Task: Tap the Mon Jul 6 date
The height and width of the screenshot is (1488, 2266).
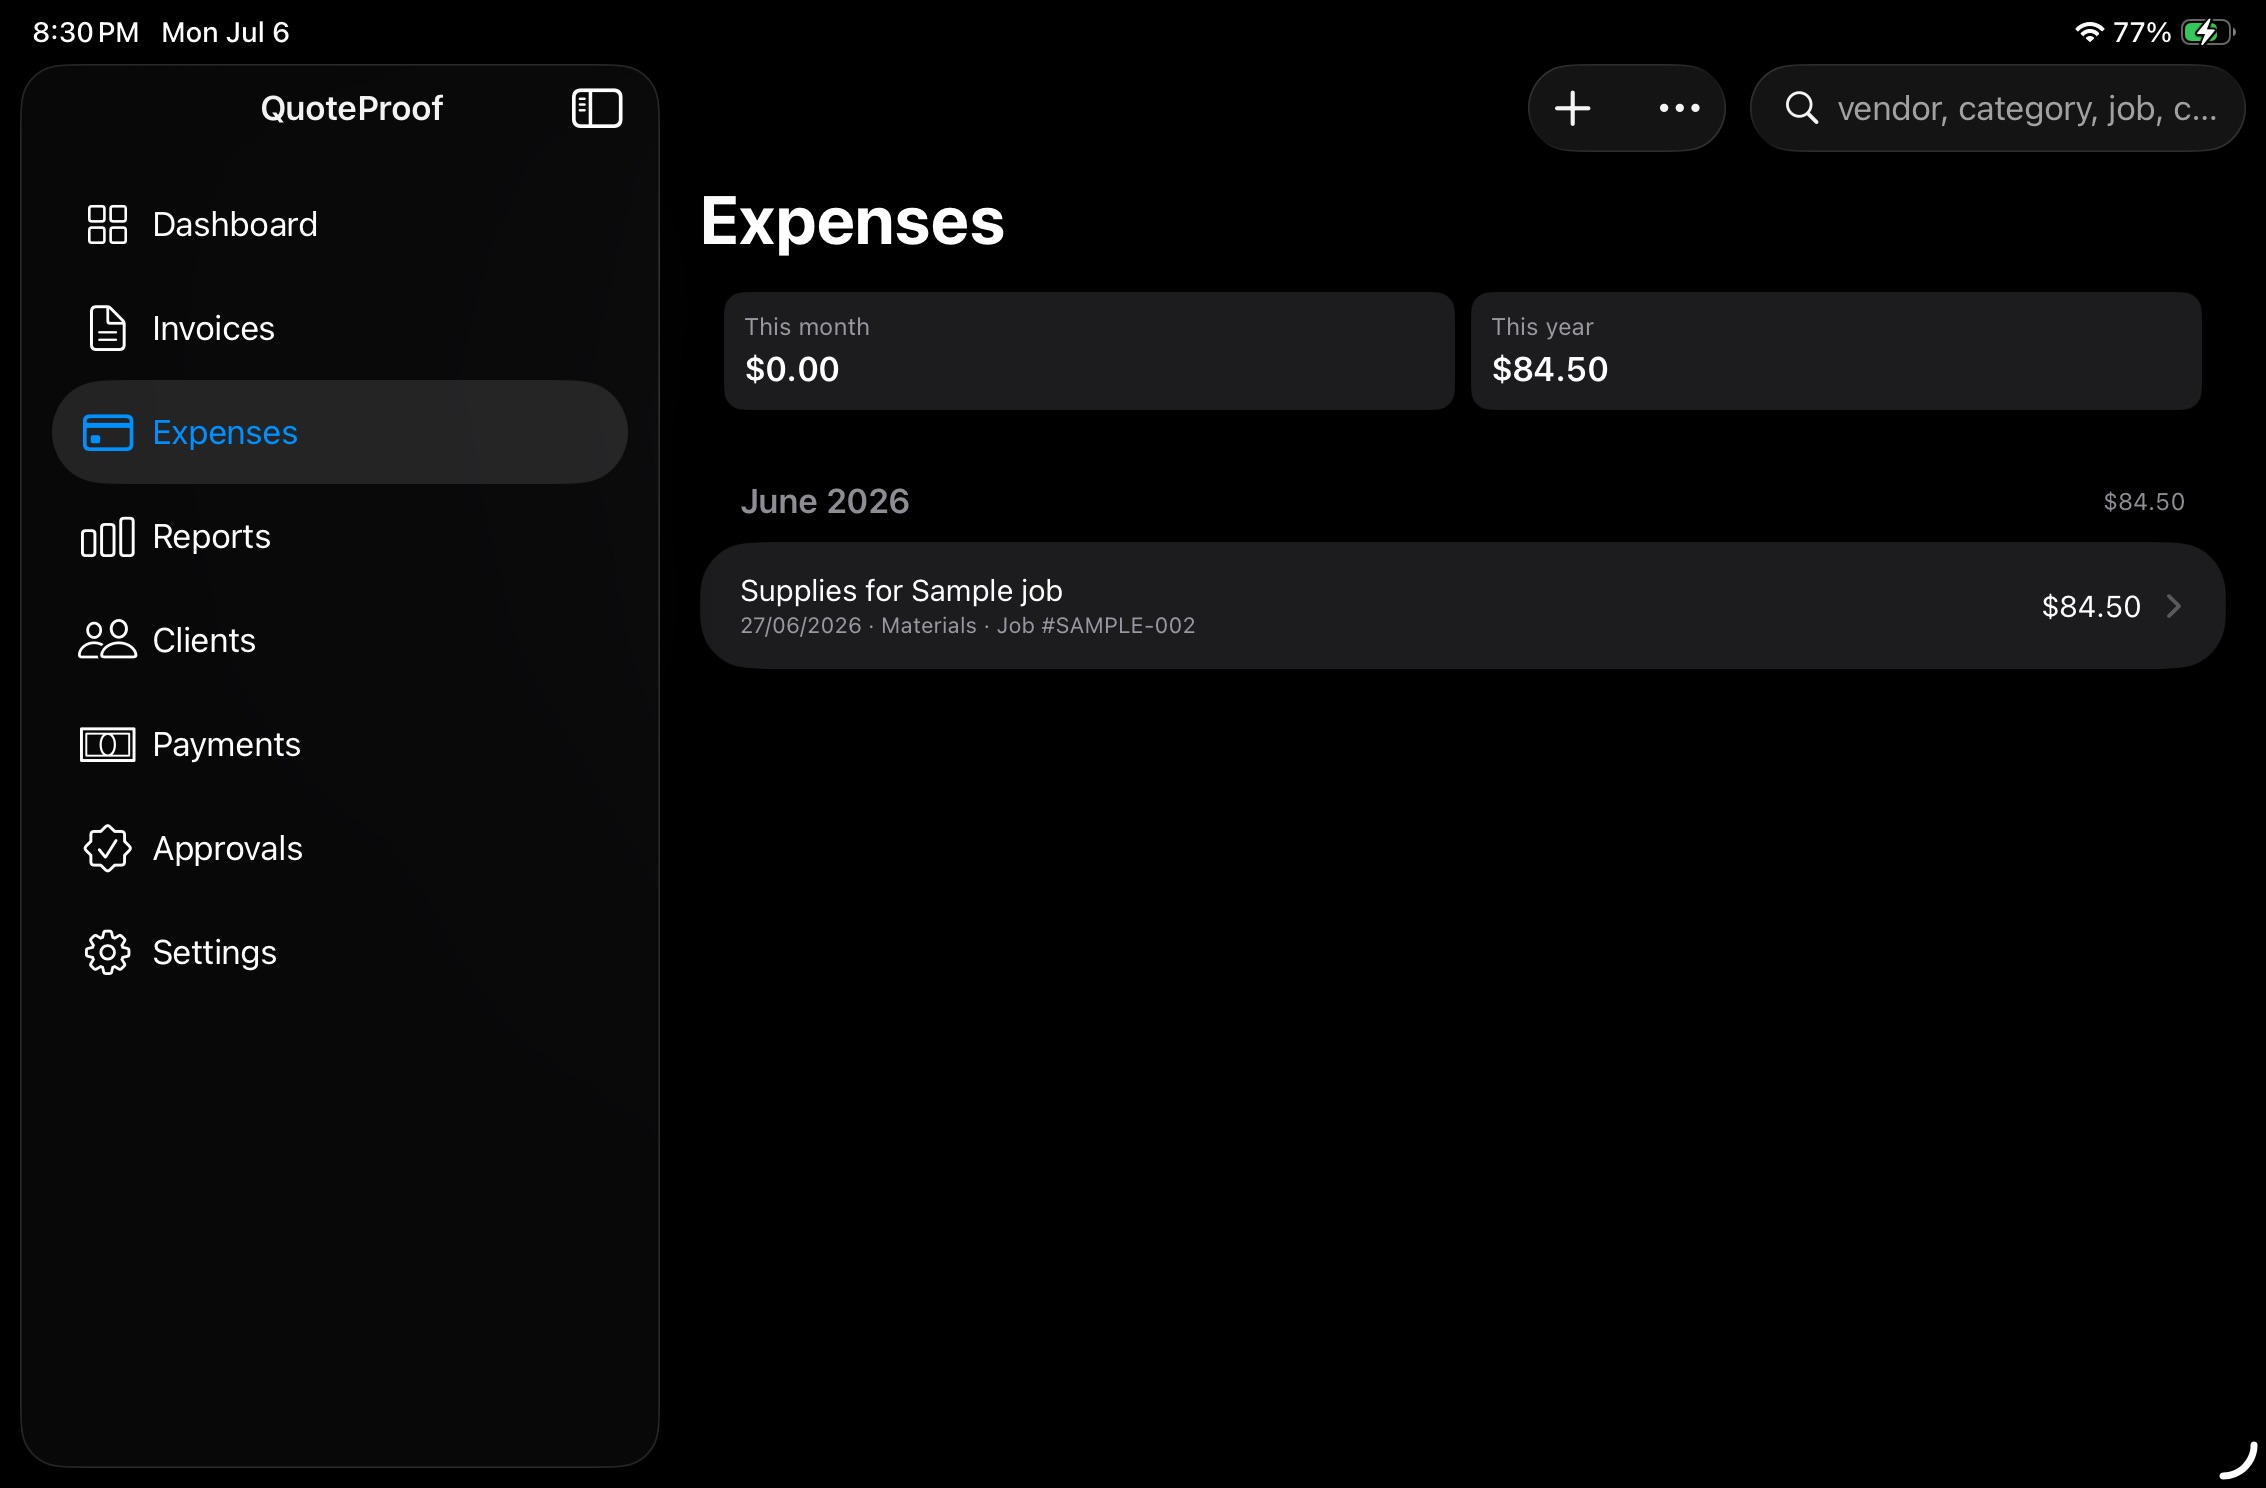Action: [x=225, y=32]
